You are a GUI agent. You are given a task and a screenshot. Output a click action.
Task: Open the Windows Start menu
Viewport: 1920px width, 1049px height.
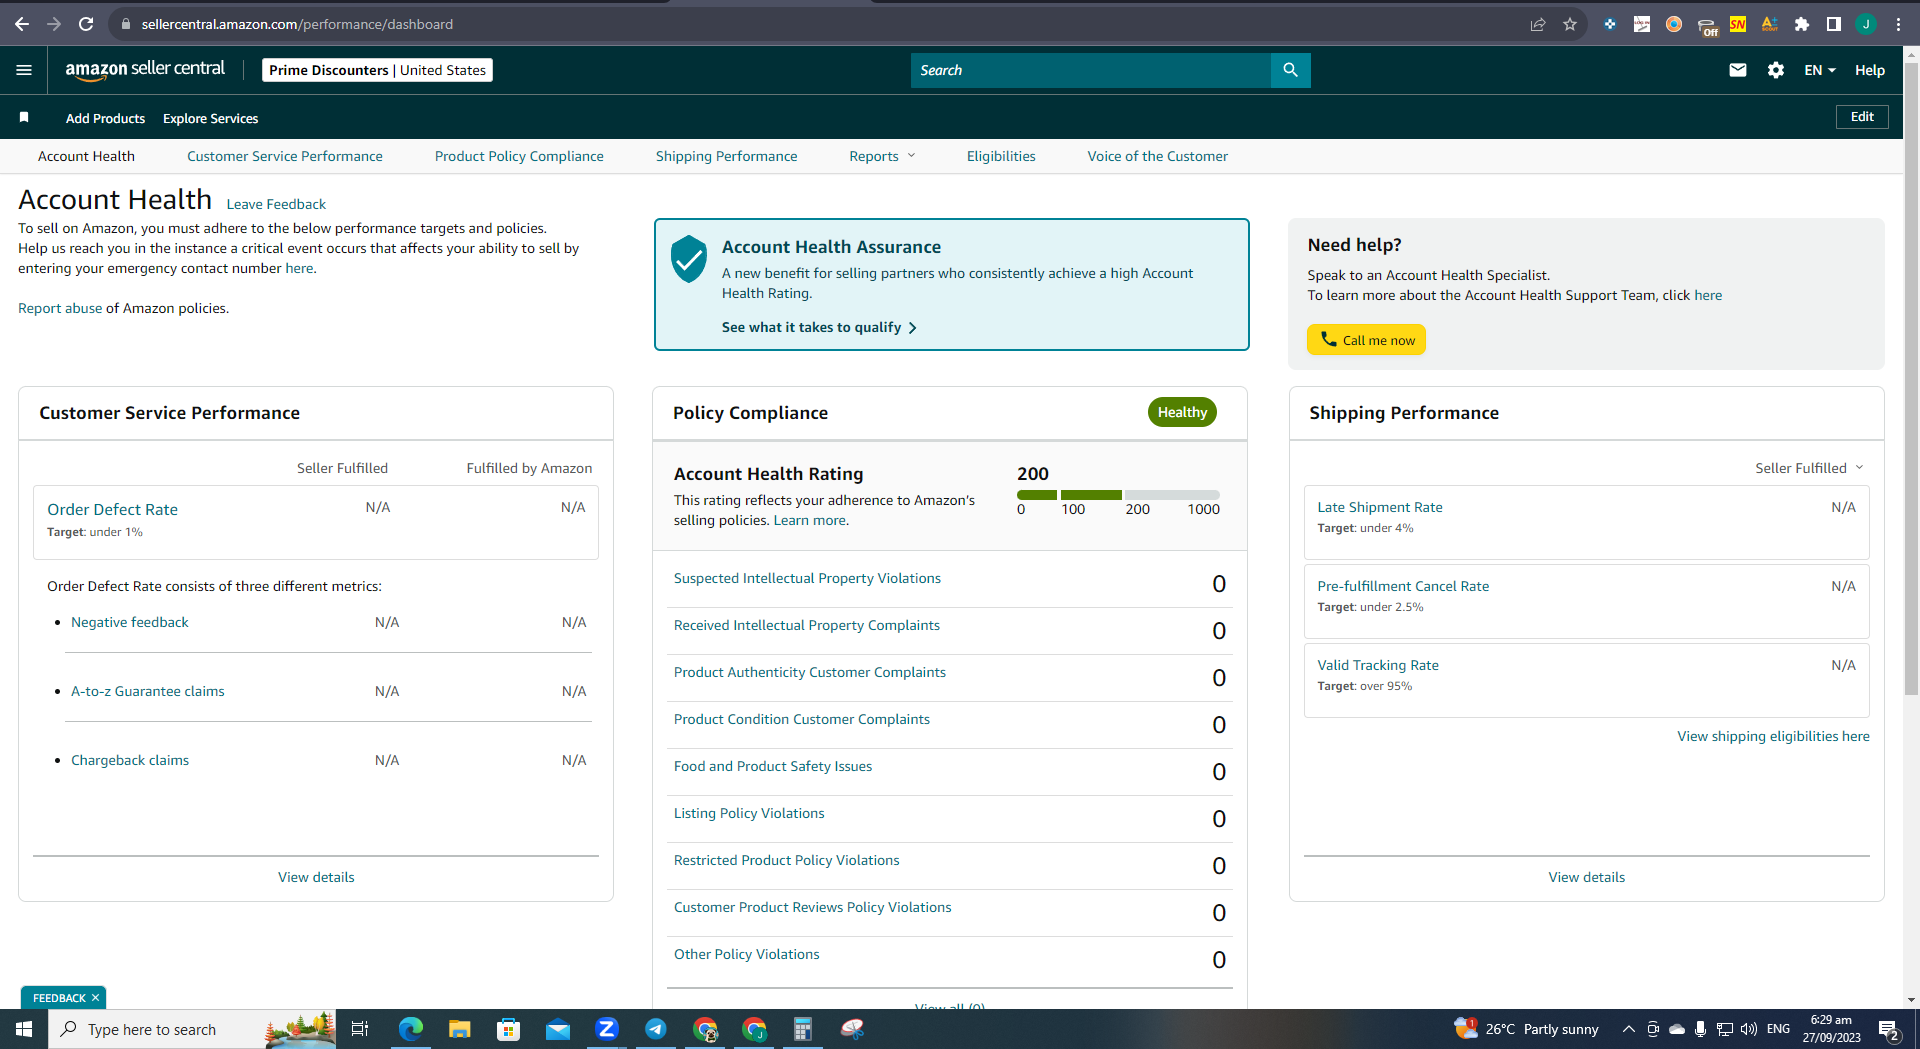pos(24,1029)
